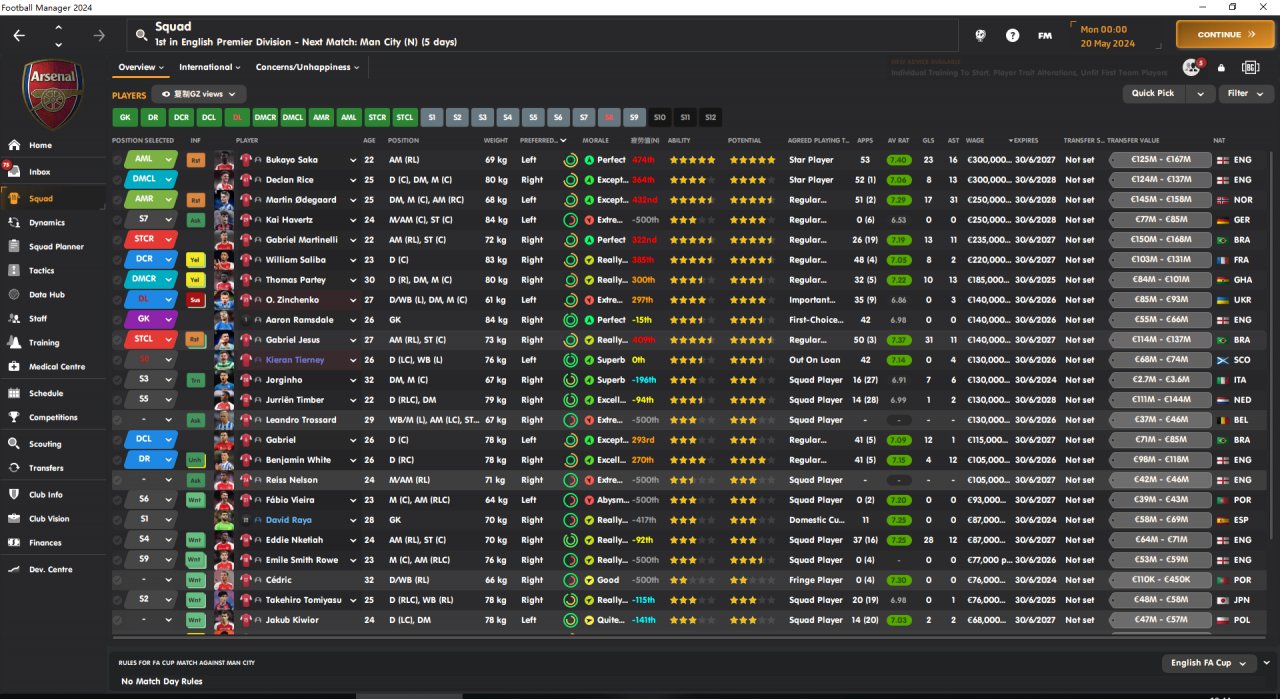1280x699 pixels.
Task: Go back with the left arrow
Action: [x=19, y=35]
